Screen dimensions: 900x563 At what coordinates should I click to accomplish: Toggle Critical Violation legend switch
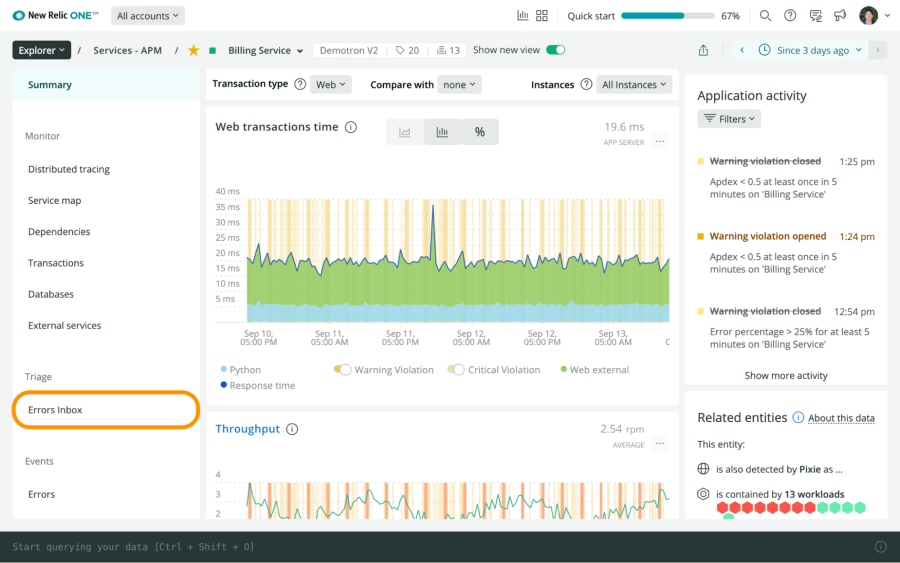coord(456,370)
